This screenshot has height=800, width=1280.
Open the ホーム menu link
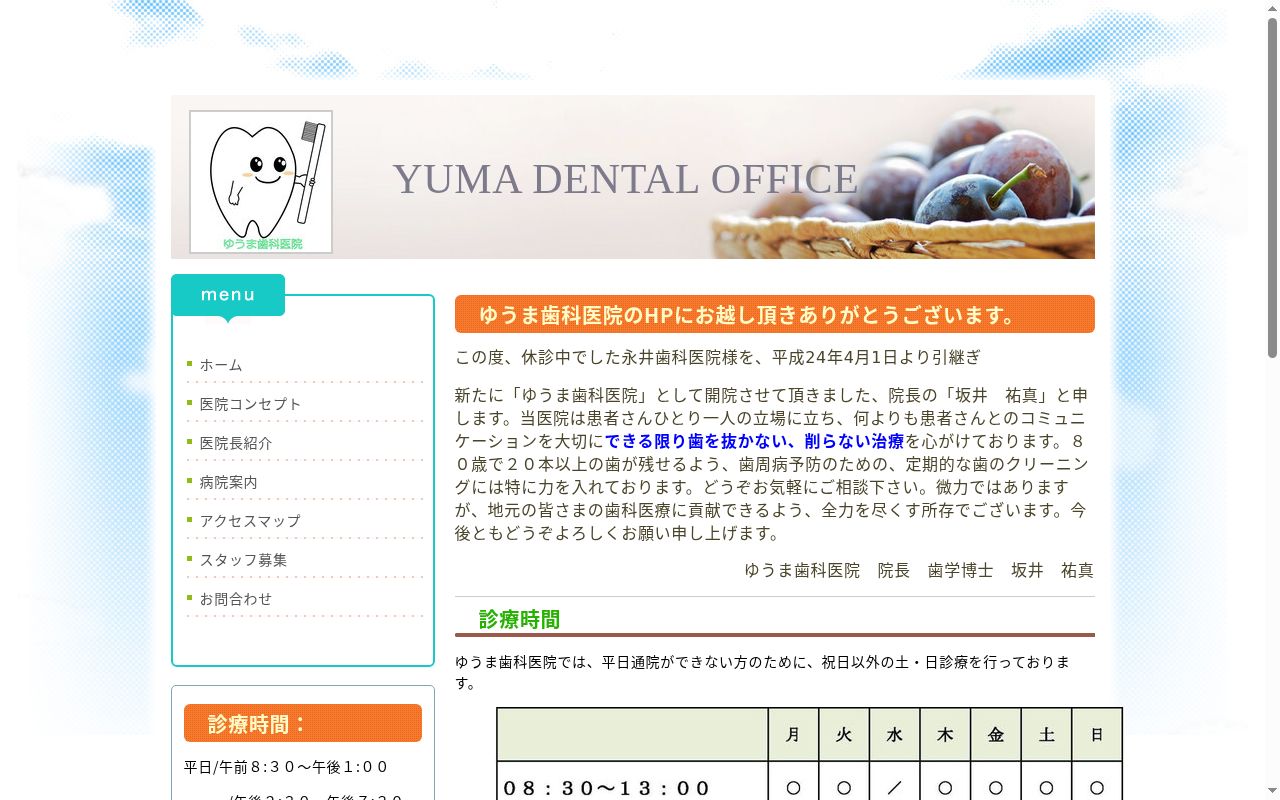pos(221,365)
